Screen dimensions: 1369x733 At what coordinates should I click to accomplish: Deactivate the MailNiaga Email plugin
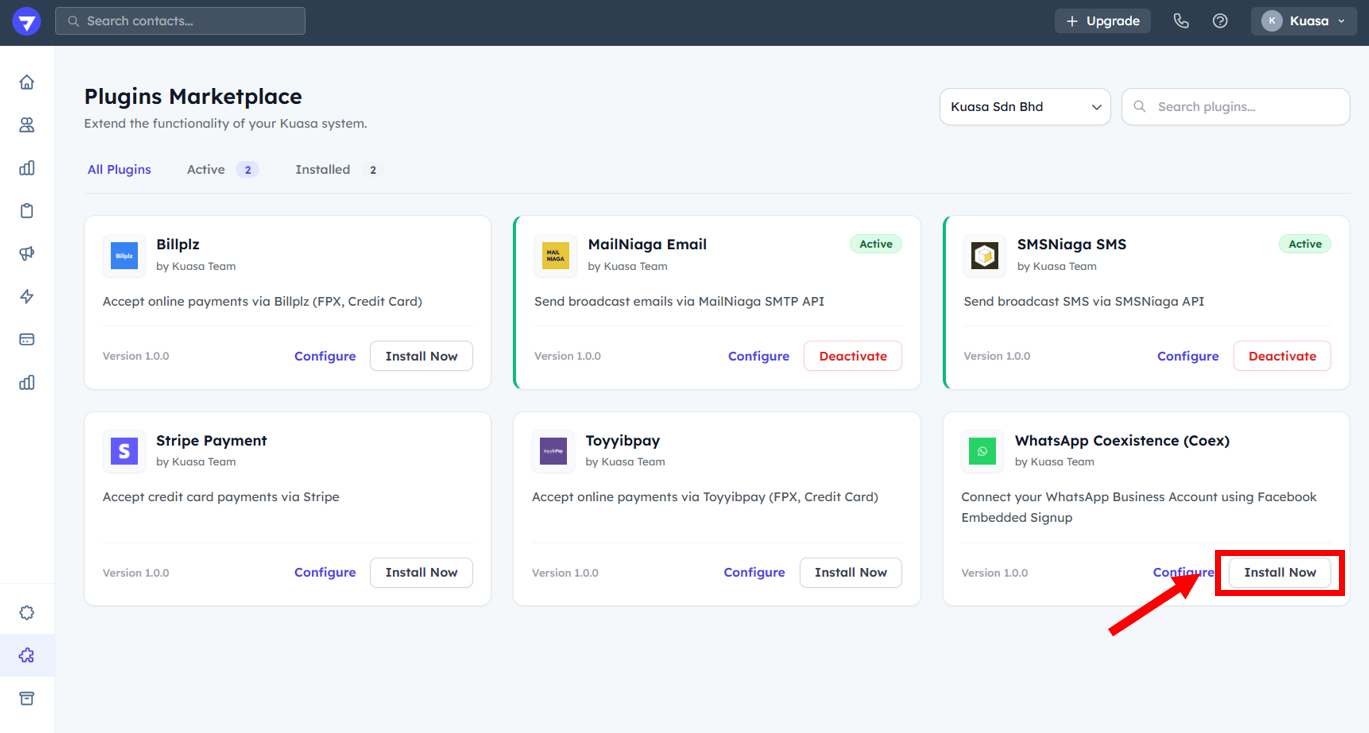pos(852,356)
